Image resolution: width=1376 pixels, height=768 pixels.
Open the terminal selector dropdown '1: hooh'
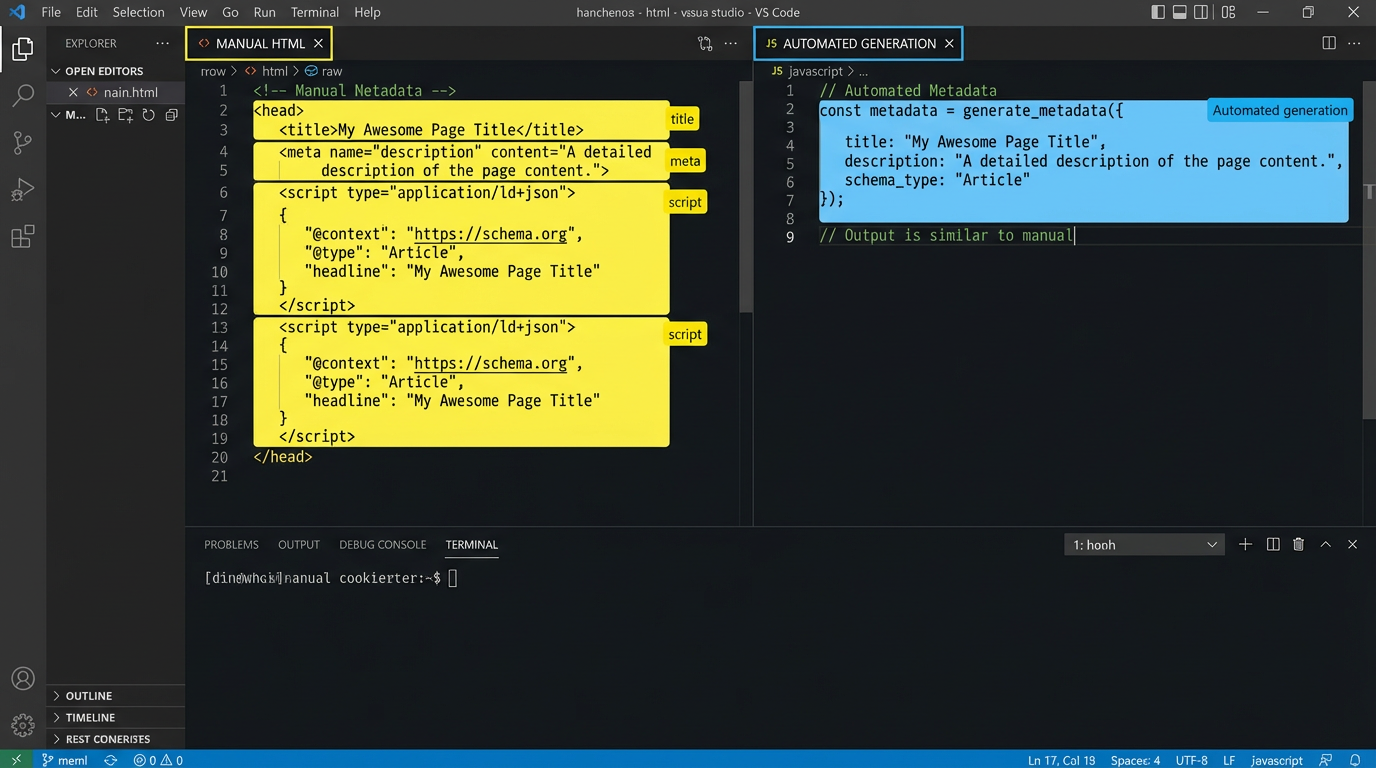pos(1144,544)
